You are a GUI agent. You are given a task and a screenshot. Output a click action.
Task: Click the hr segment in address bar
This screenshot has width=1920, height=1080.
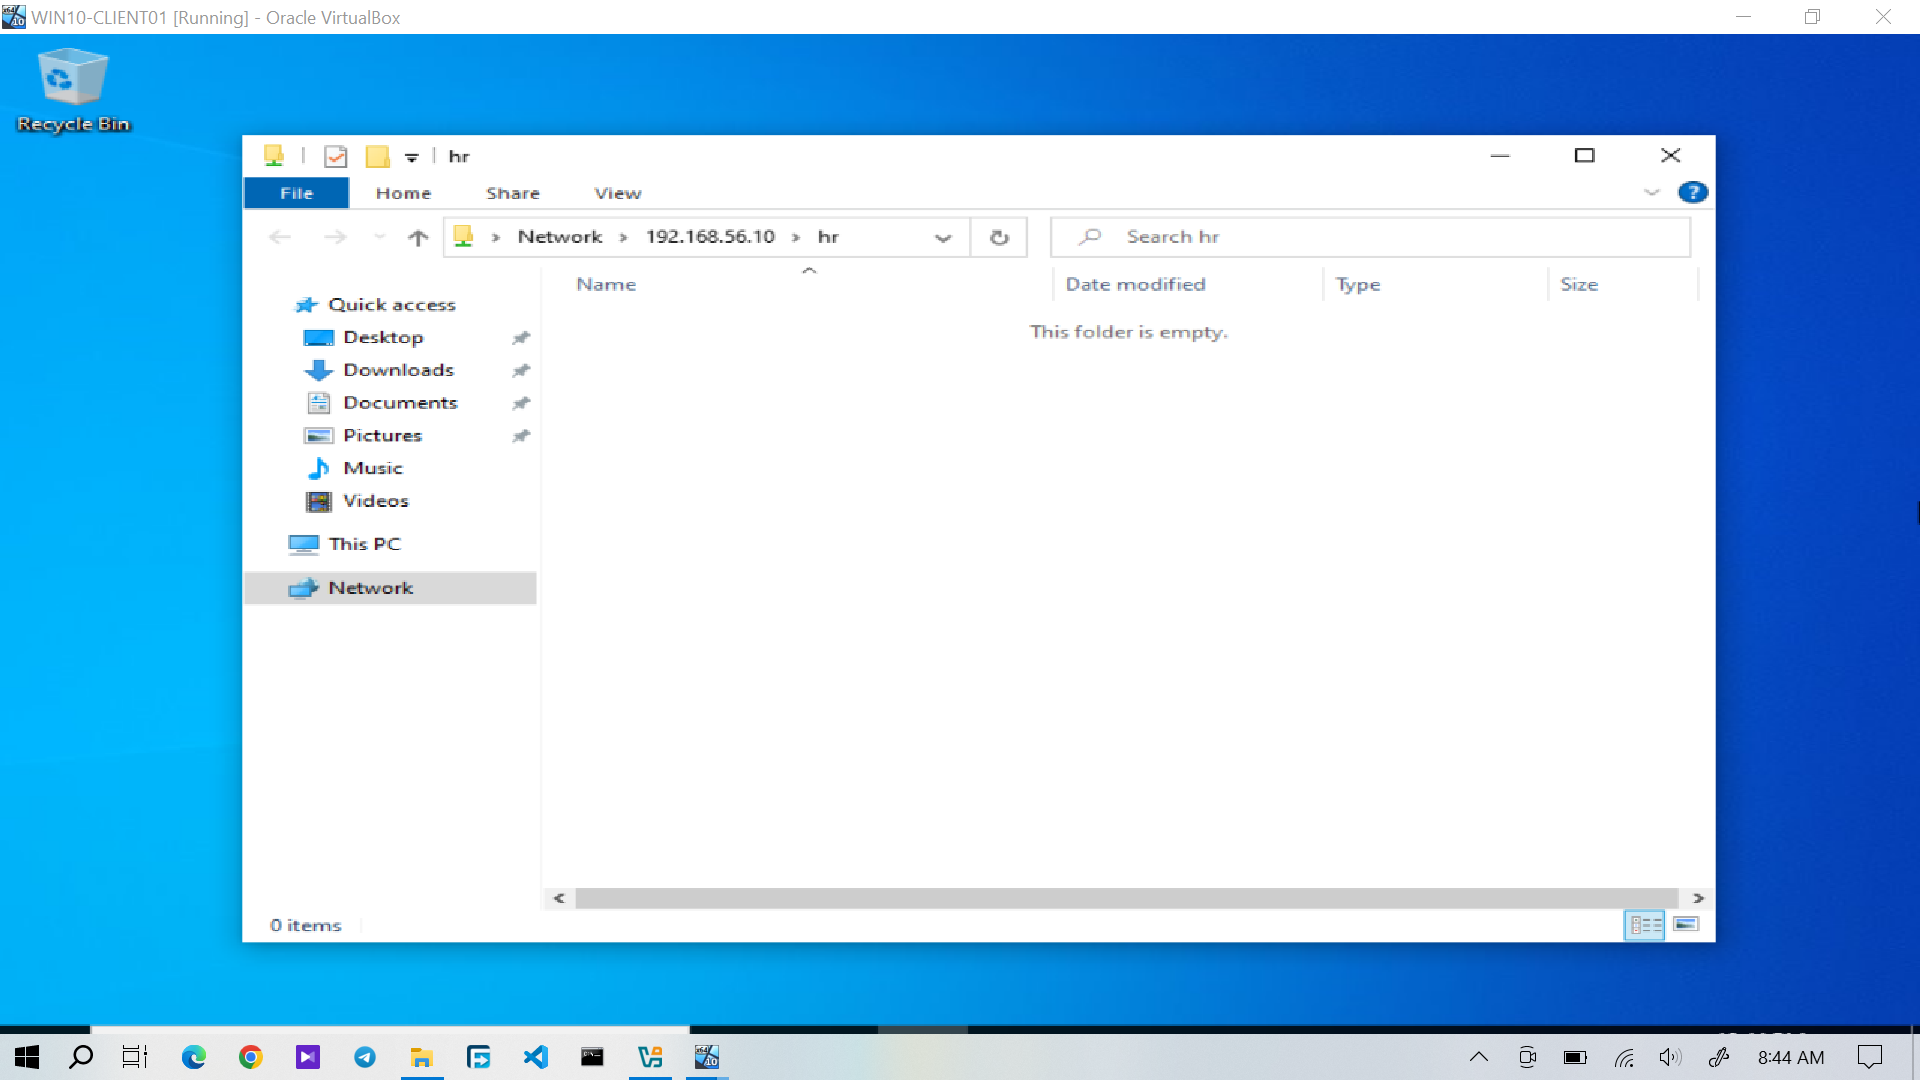(828, 237)
